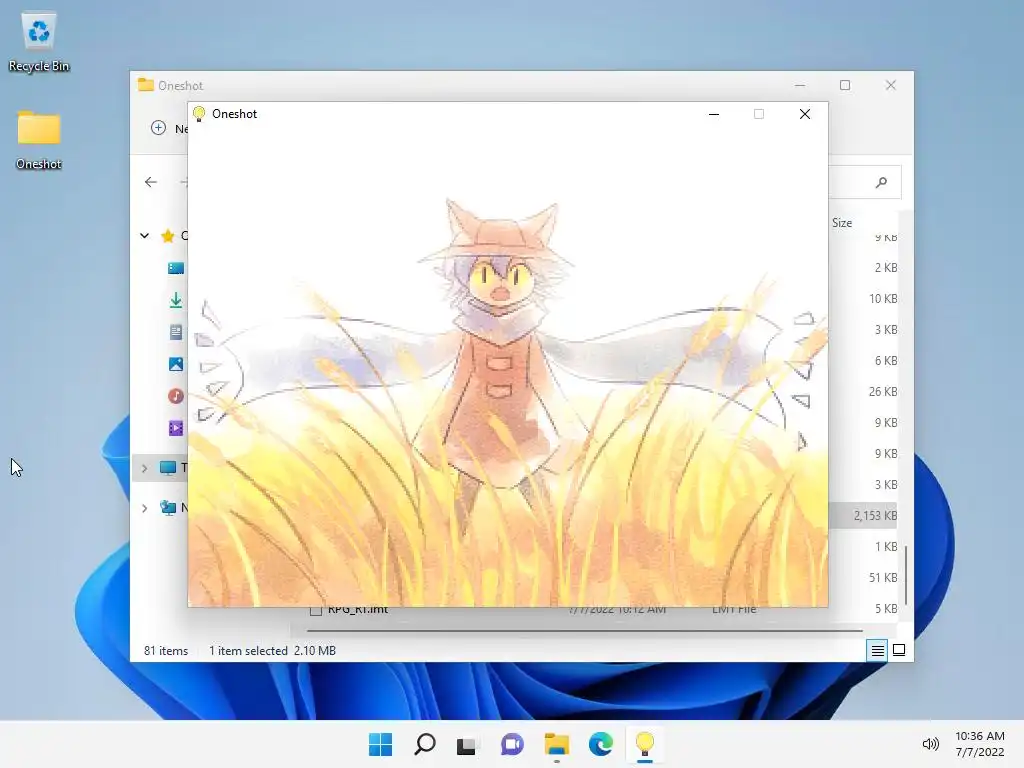The width and height of the screenshot is (1024, 768).
Task: Open the Desktop shortcut in sidebar
Action: (x=176, y=268)
